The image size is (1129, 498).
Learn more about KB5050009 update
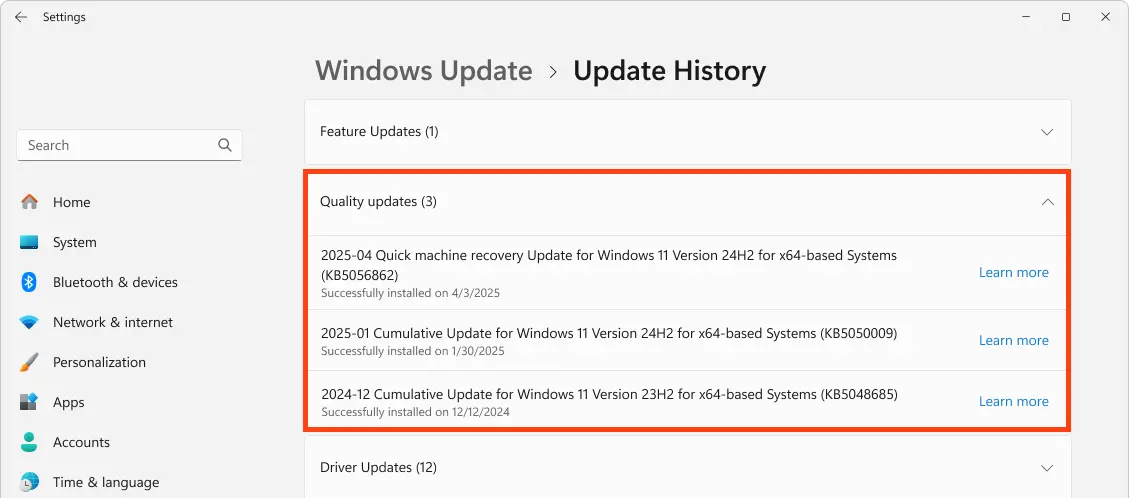[x=1013, y=340]
